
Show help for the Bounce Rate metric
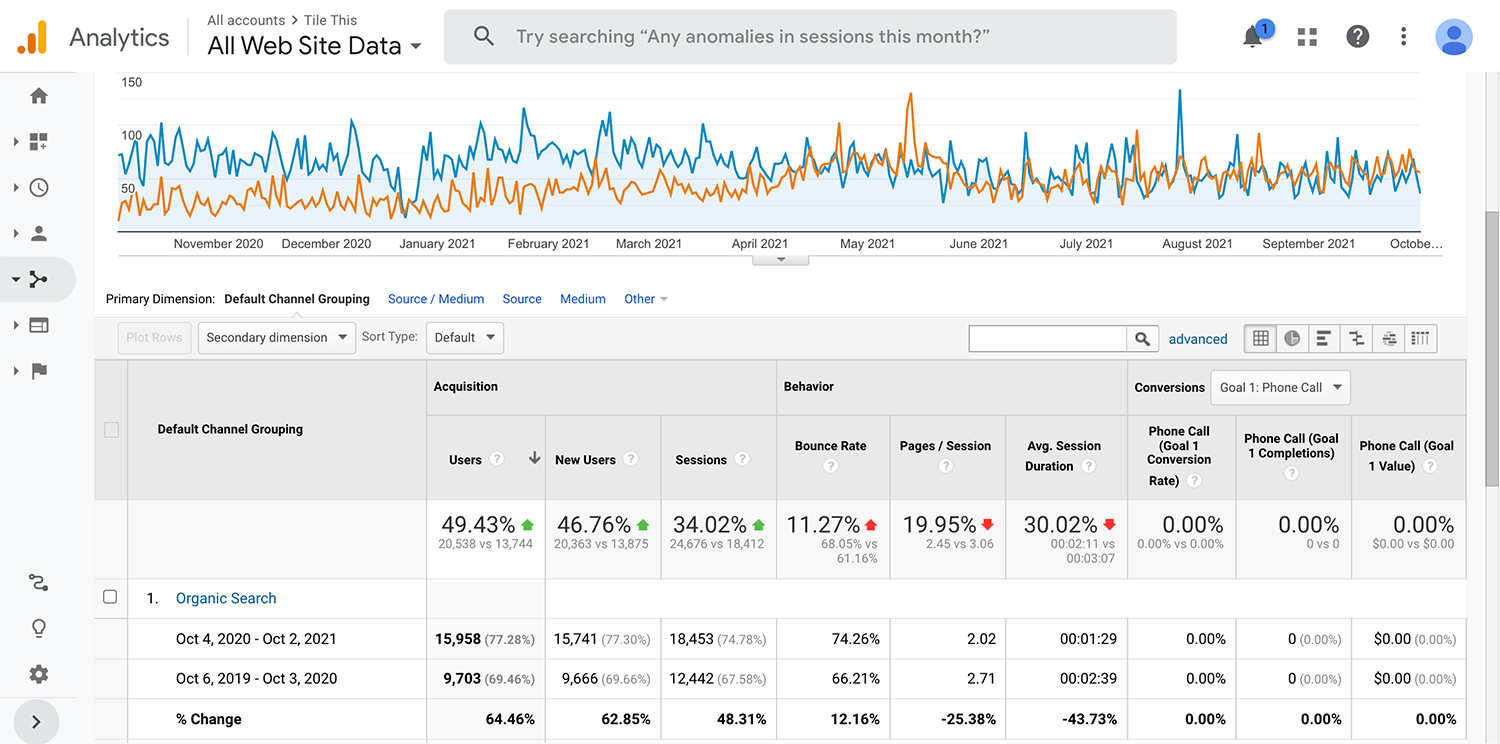coord(830,466)
